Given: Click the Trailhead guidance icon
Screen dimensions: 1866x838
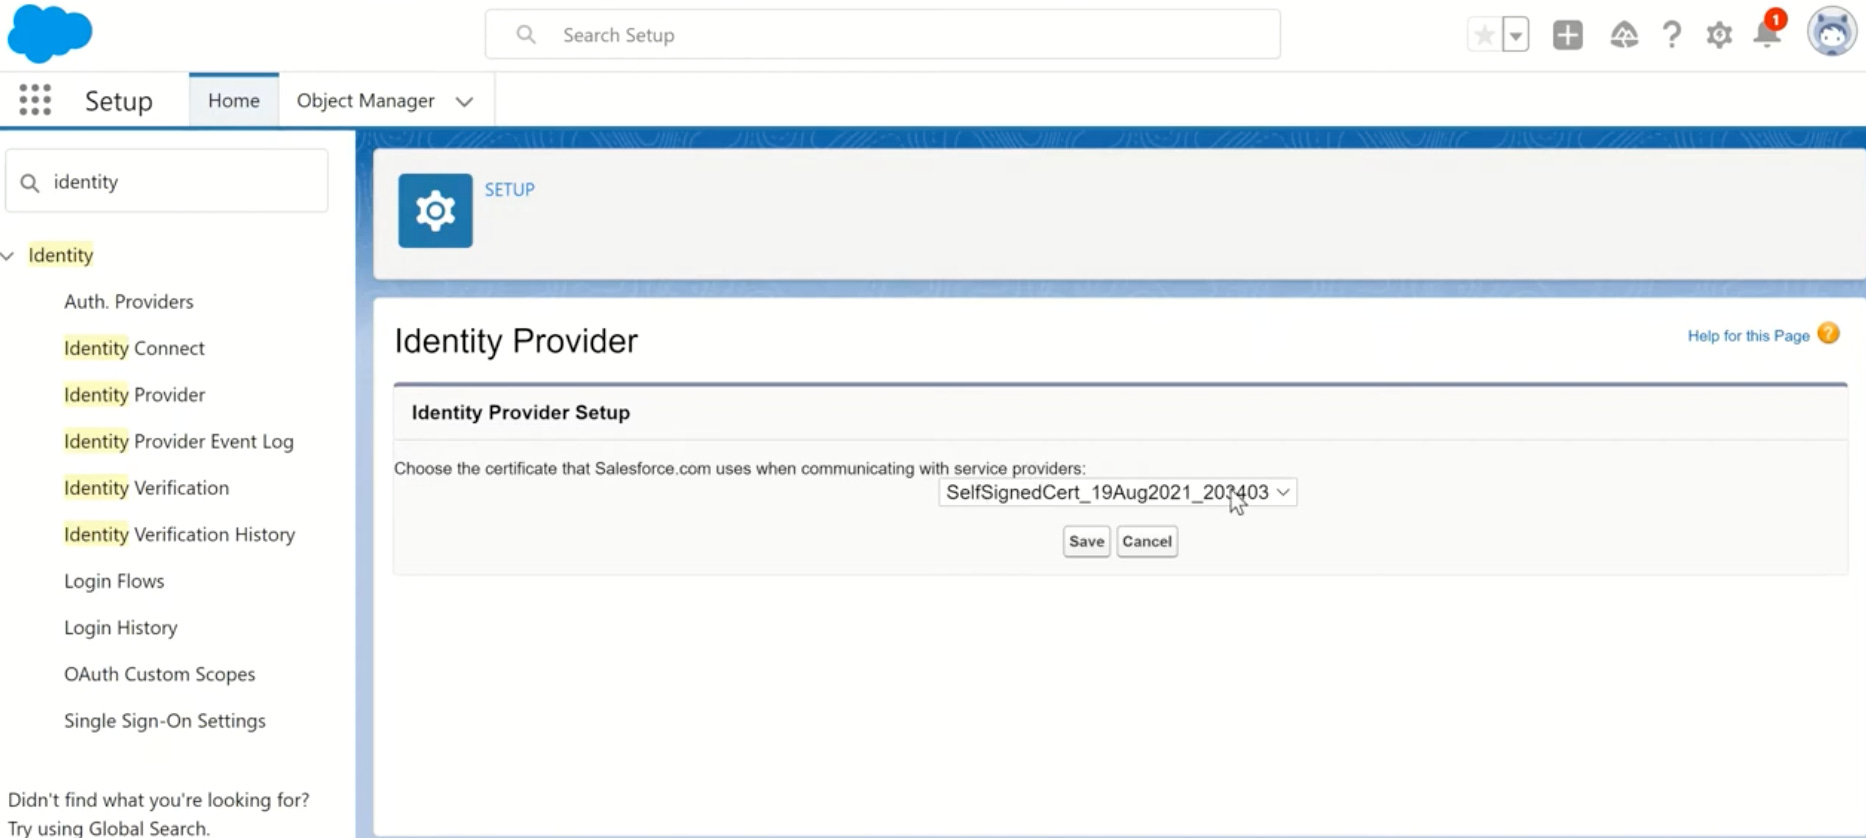Looking at the screenshot, I should click(x=1624, y=35).
